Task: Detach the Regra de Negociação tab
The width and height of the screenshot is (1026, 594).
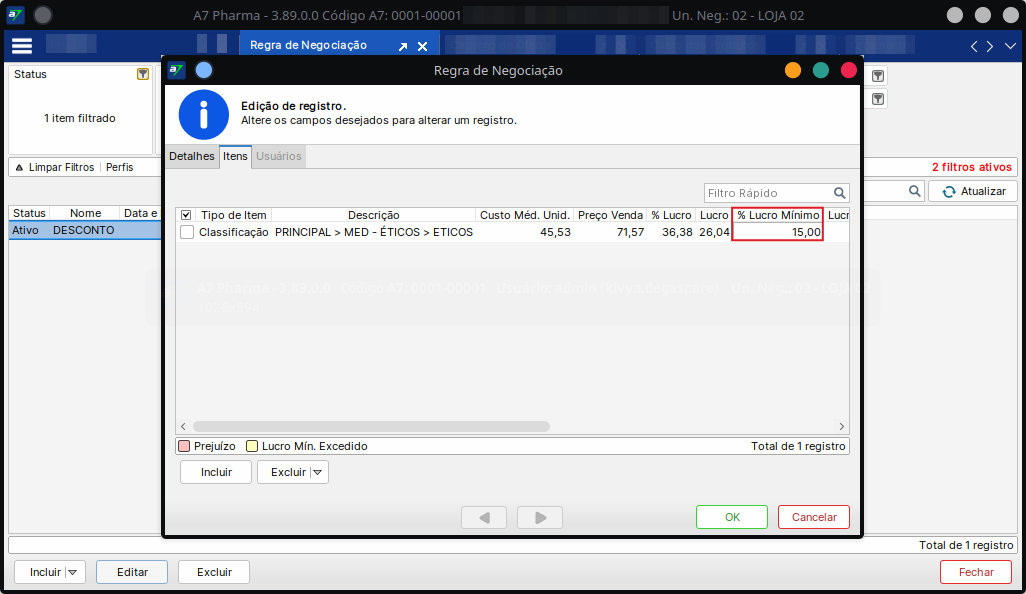Action: click(403, 47)
